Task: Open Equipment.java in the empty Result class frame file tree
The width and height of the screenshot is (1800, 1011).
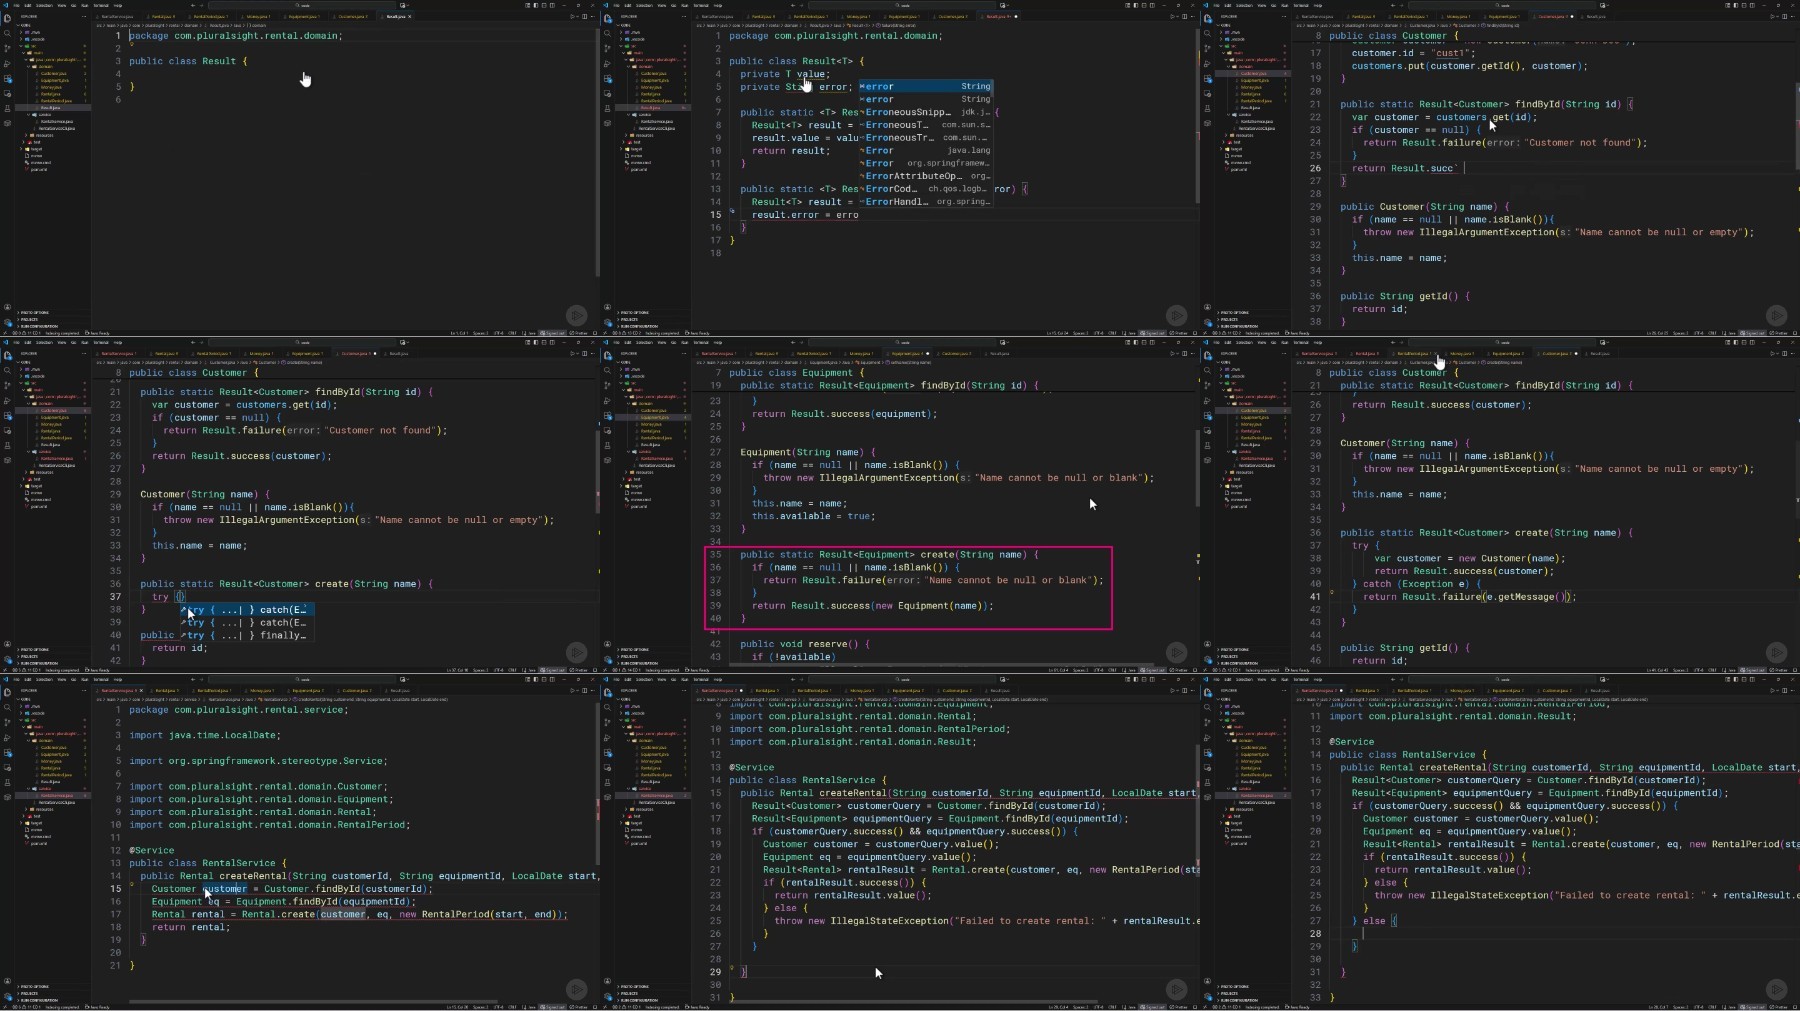Action: pos(55,80)
